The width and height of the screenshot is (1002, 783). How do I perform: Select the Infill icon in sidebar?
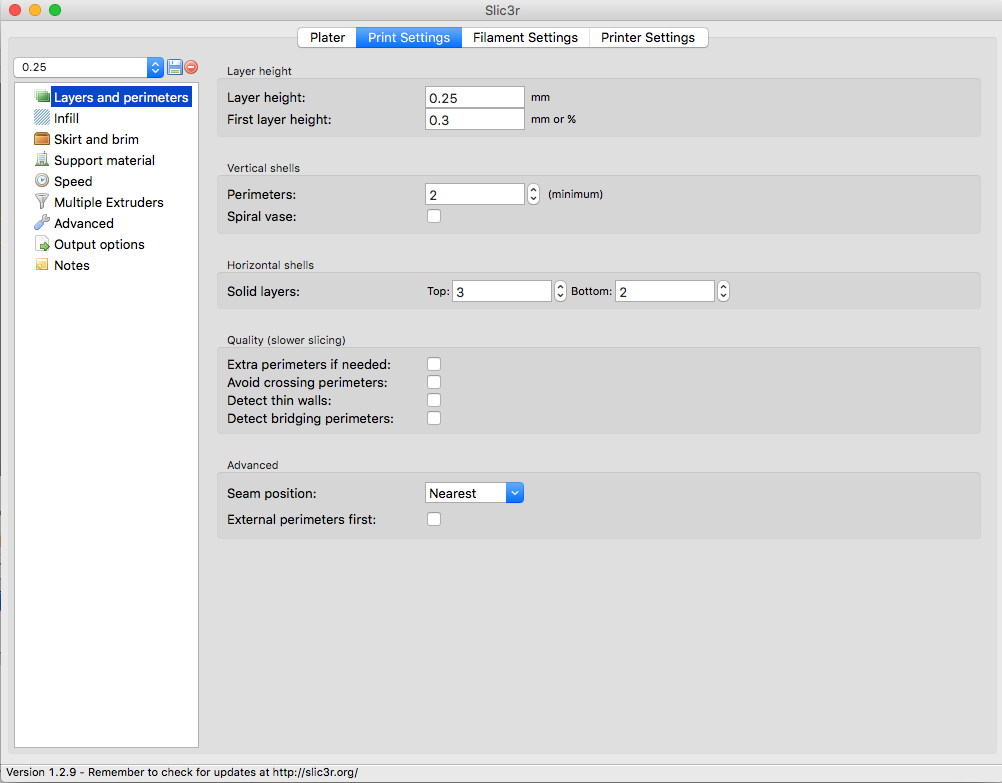[x=42, y=118]
